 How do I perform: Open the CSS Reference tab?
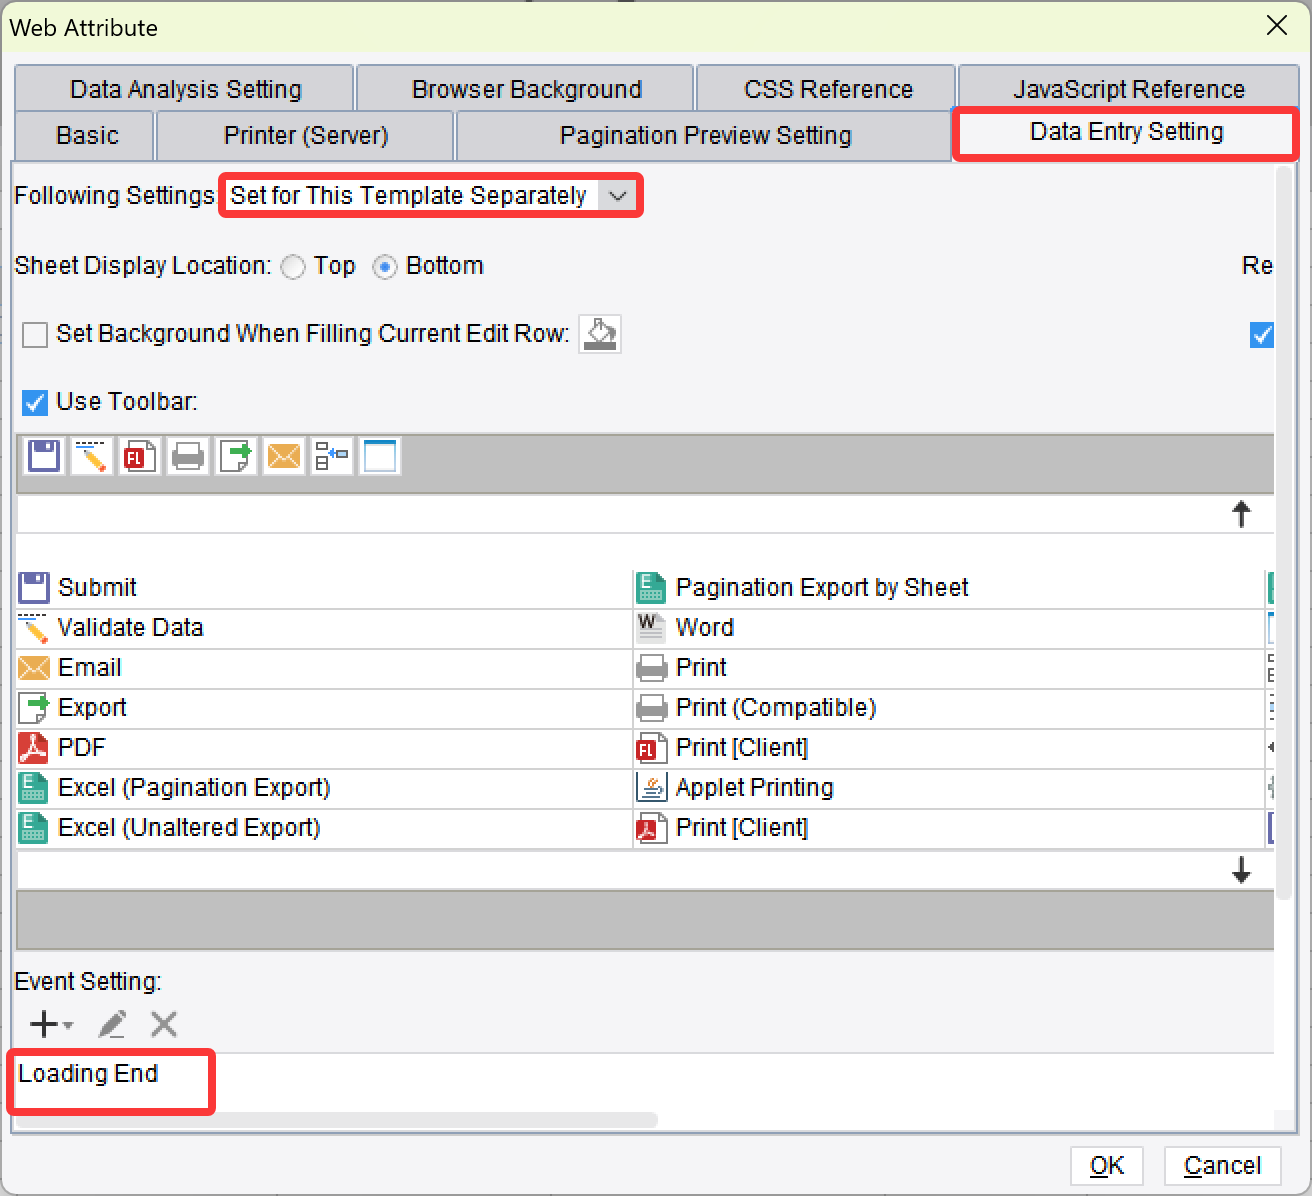(x=827, y=88)
